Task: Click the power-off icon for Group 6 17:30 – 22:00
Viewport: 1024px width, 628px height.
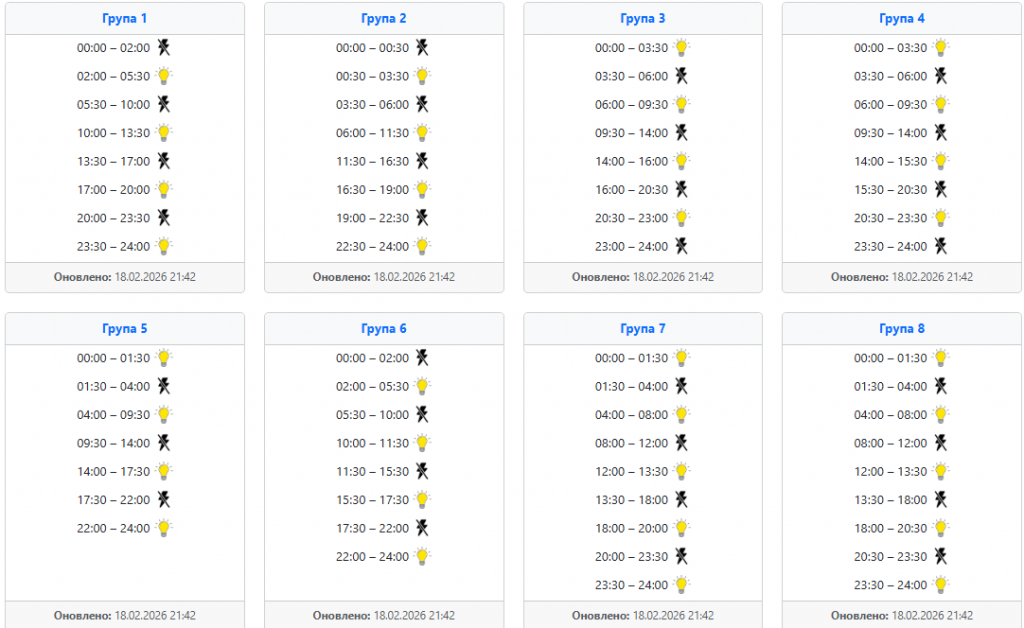Action: click(423, 527)
